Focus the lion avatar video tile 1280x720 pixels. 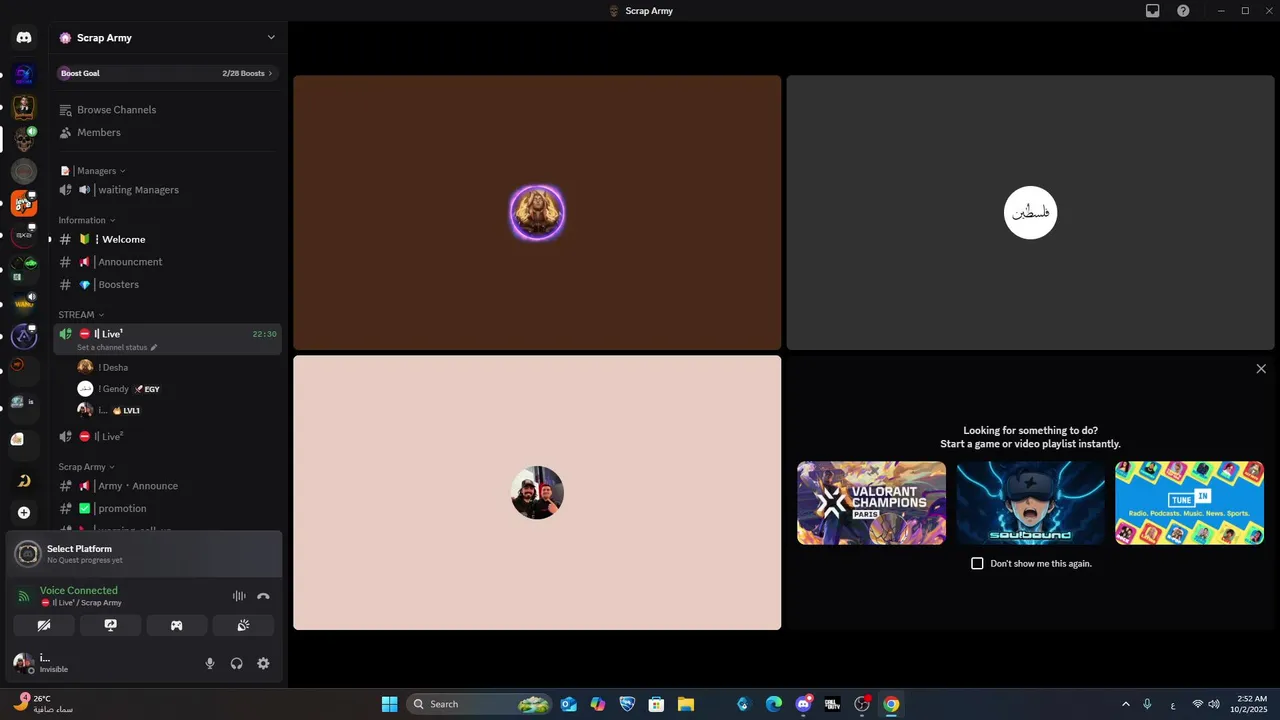click(x=537, y=213)
